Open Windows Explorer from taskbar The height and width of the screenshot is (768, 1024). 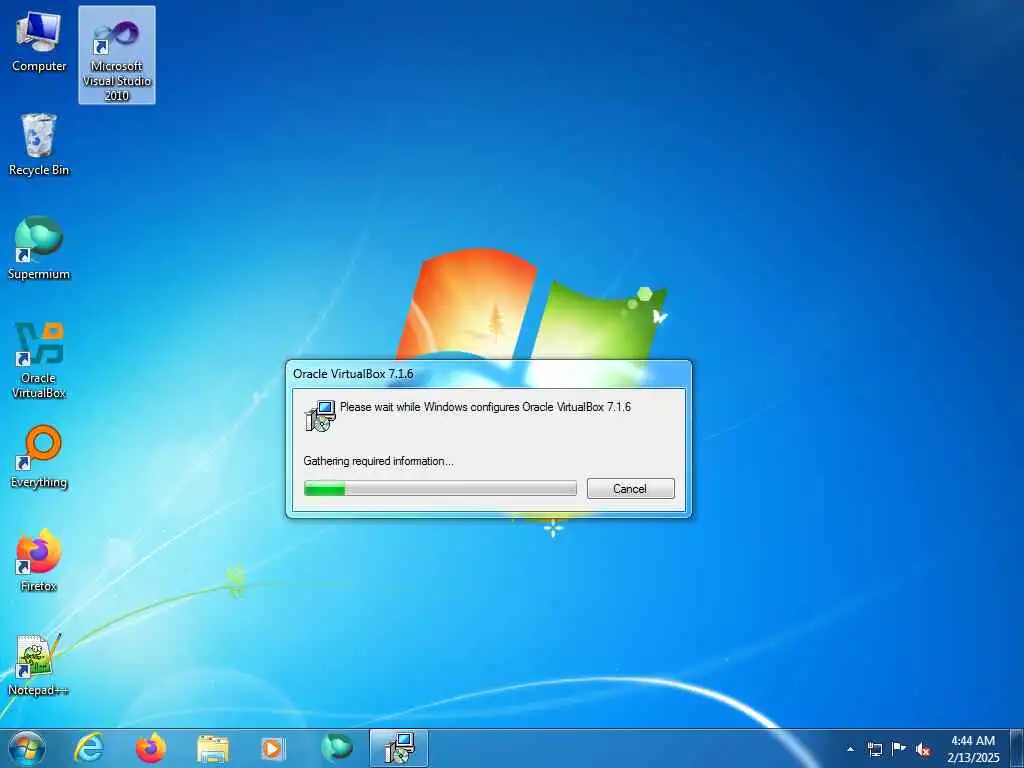(x=213, y=749)
